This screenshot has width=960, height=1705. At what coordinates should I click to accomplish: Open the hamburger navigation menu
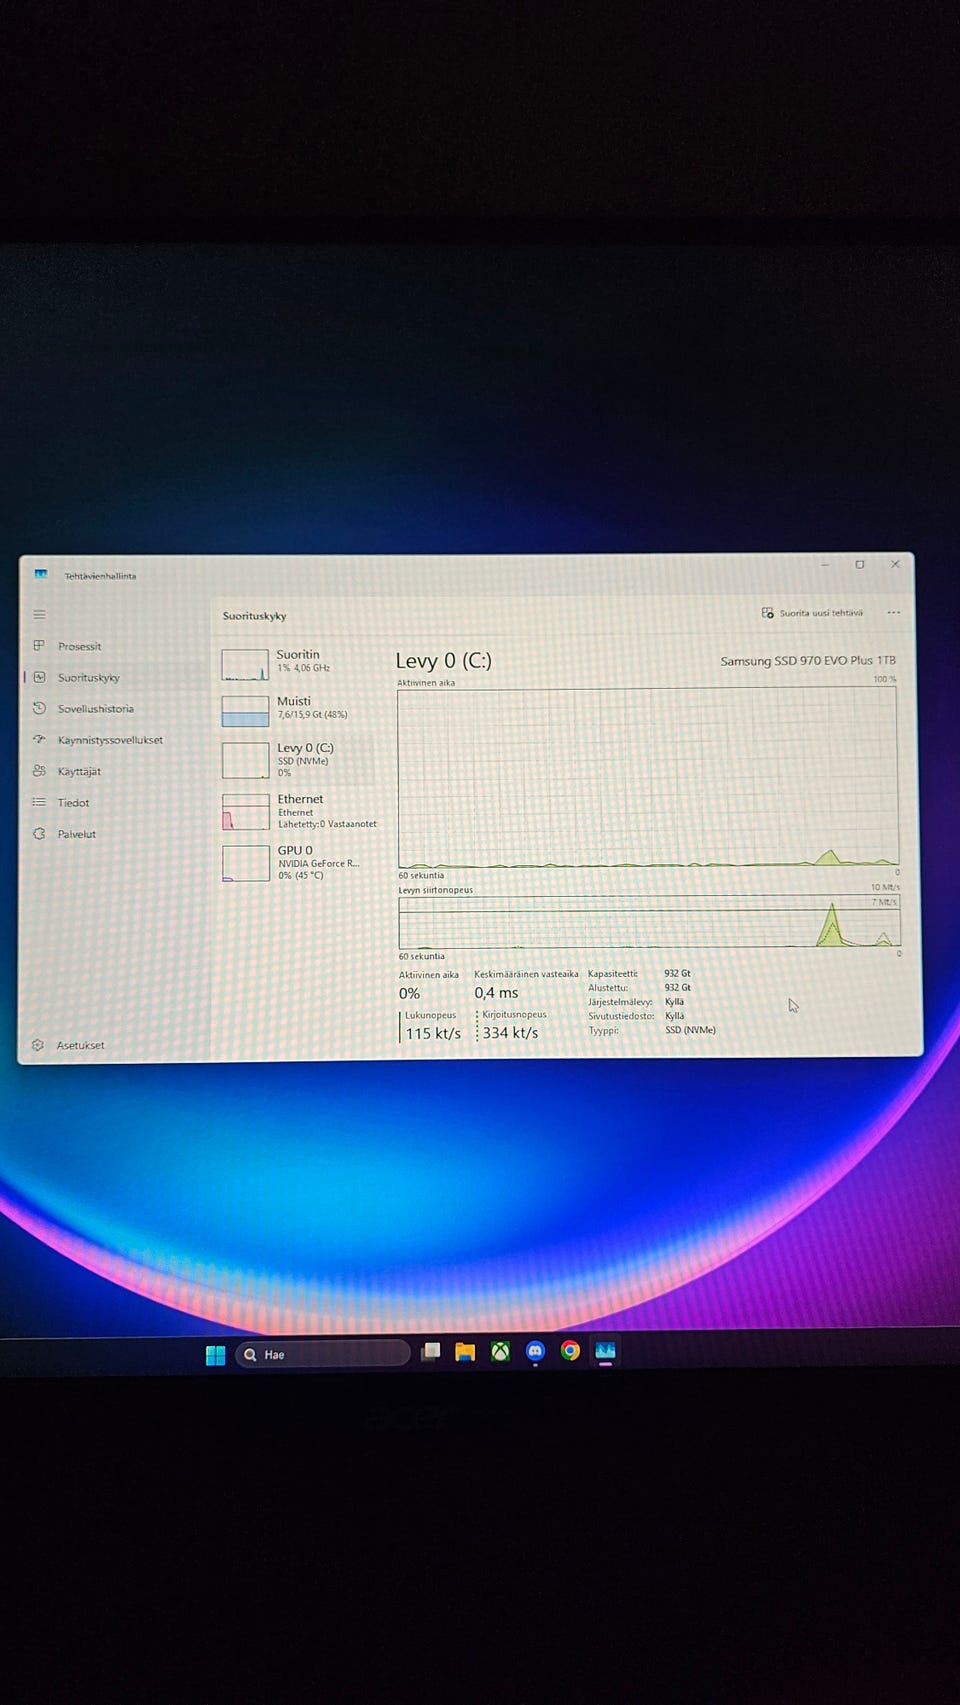pos(39,614)
